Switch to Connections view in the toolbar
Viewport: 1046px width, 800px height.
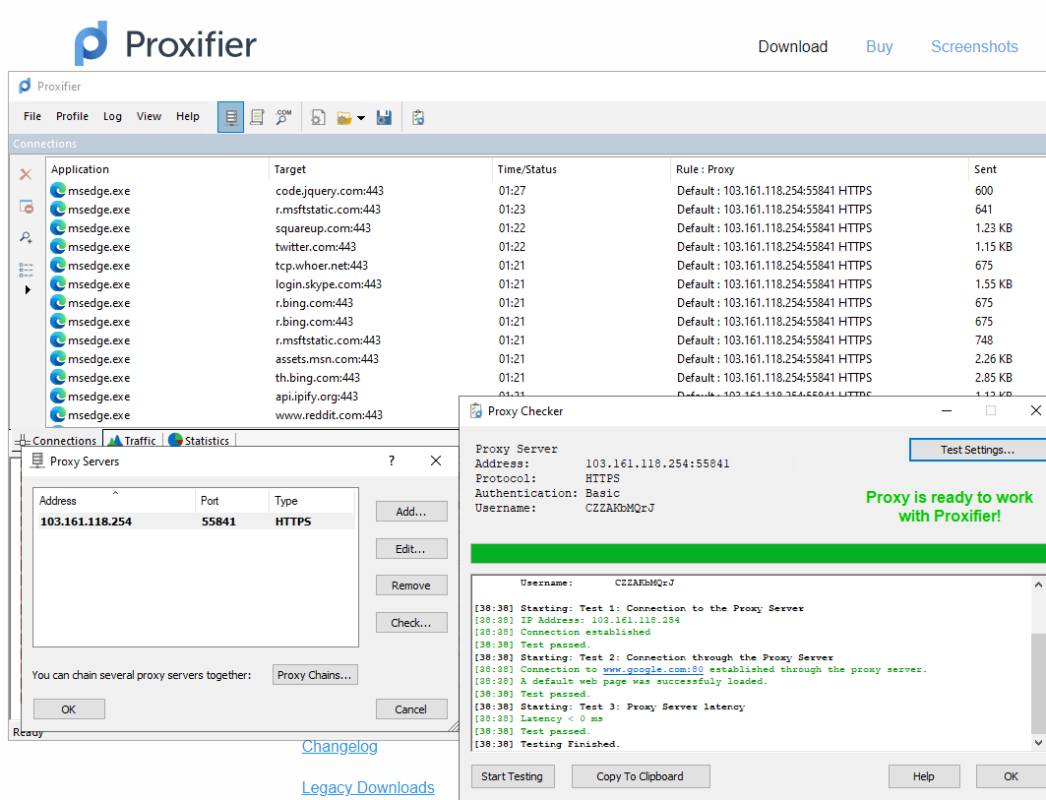[x=230, y=117]
